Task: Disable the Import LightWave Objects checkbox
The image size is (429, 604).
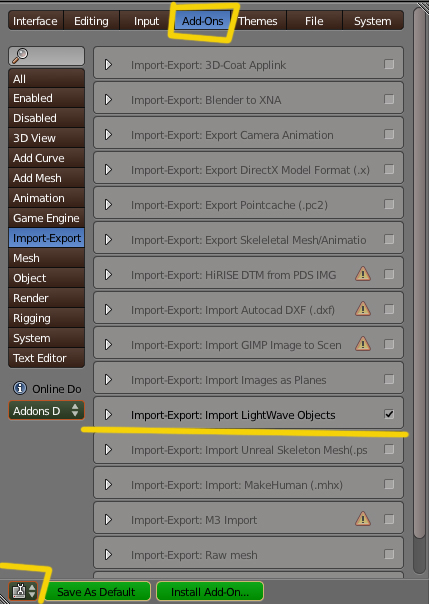Action: [389, 414]
